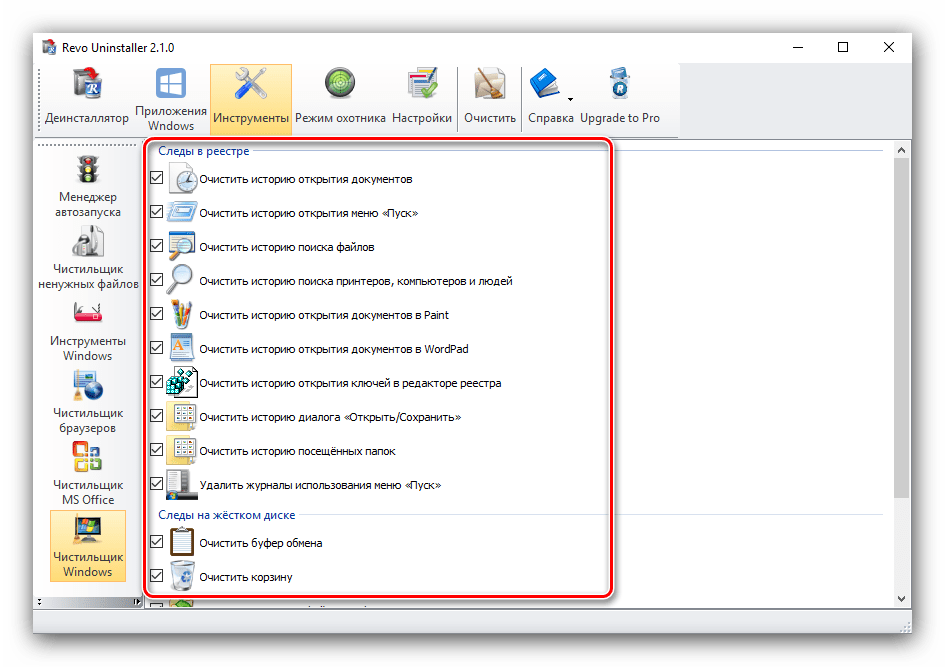This screenshot has width=945, height=667.
Task: Select Чистильщик ненужных файлов tool
Action: coord(88,257)
